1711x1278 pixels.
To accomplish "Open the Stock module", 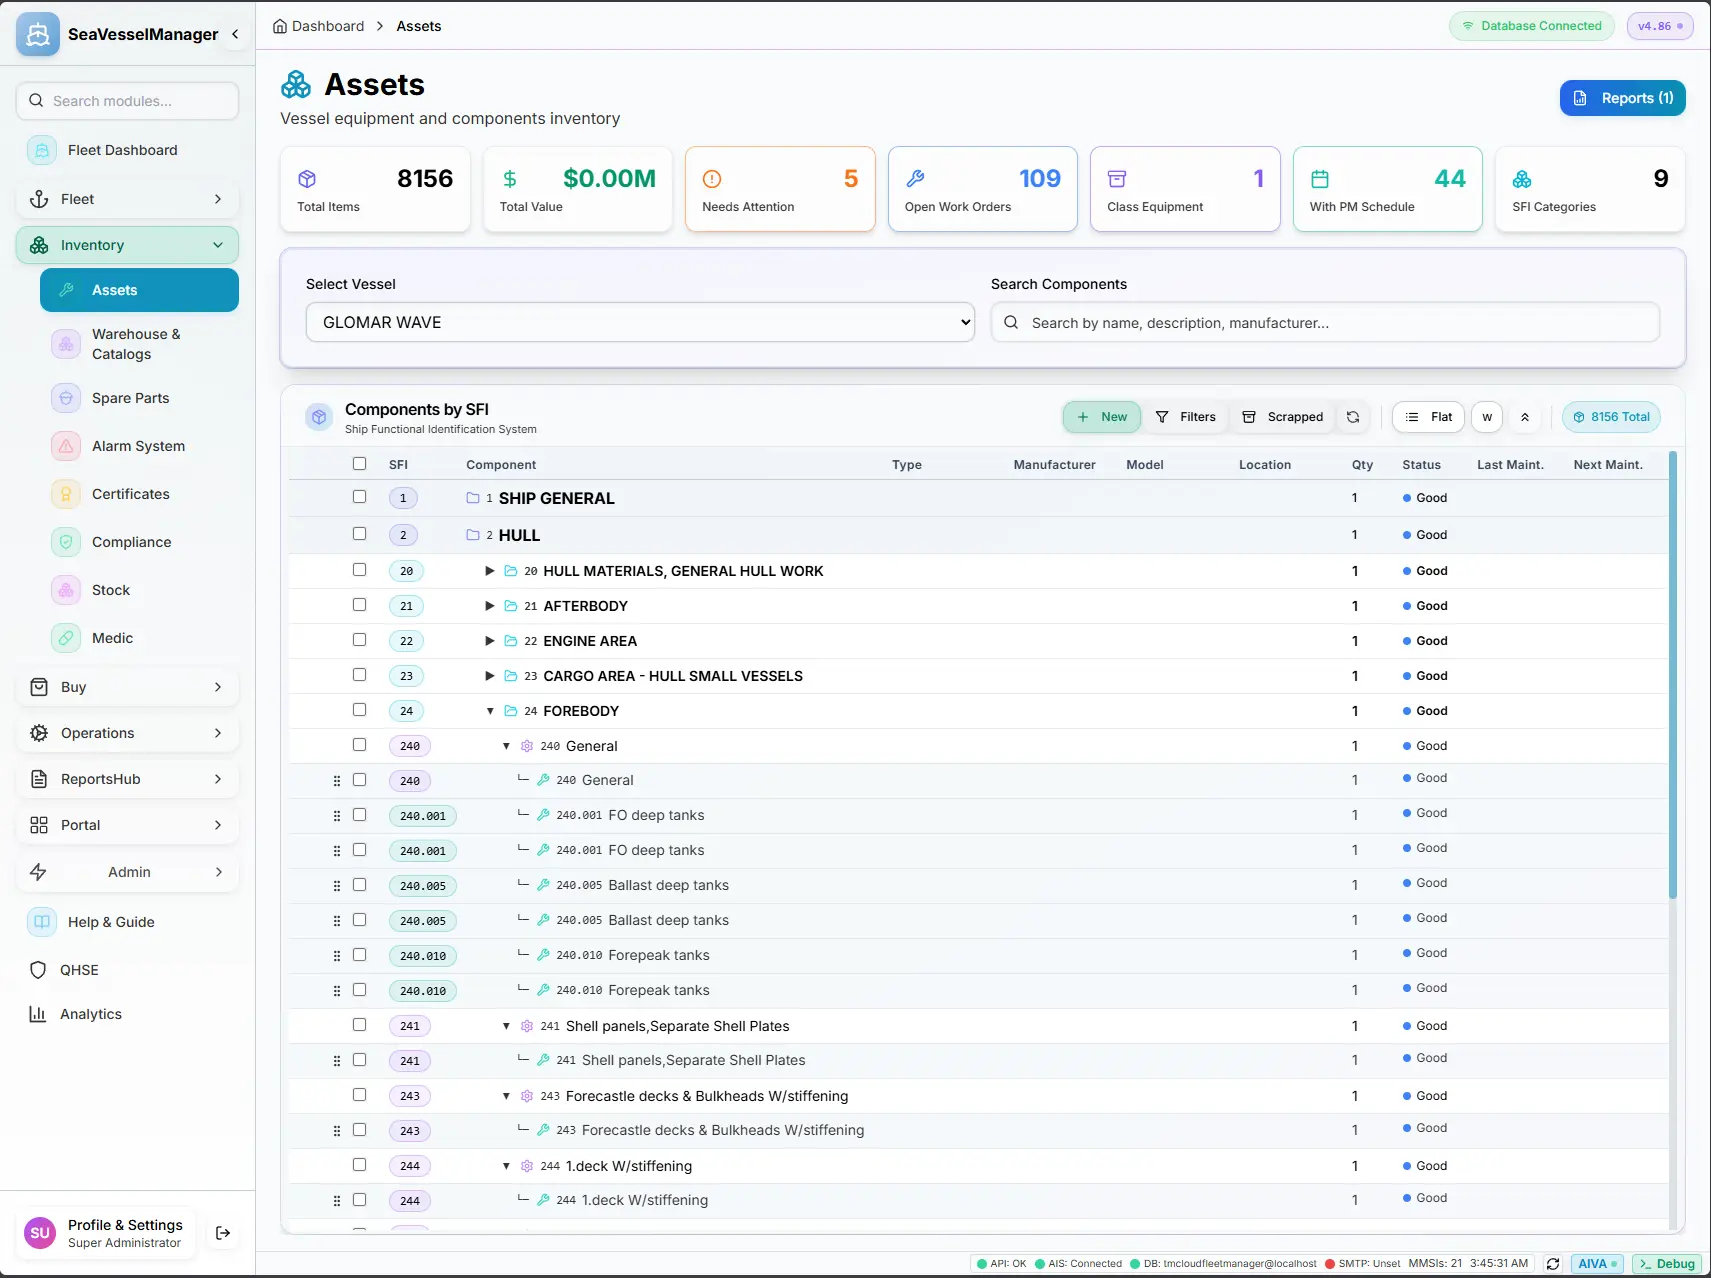I will coord(139,590).
